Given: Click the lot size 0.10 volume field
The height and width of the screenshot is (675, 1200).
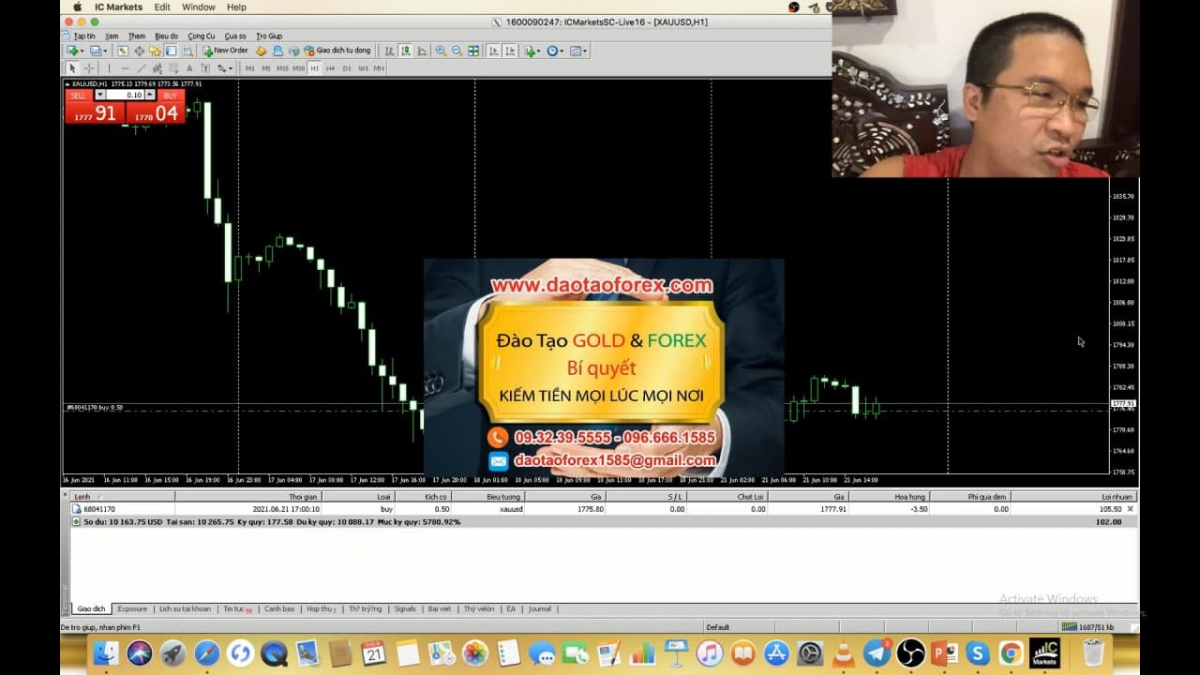Looking at the screenshot, I should tap(125, 95).
